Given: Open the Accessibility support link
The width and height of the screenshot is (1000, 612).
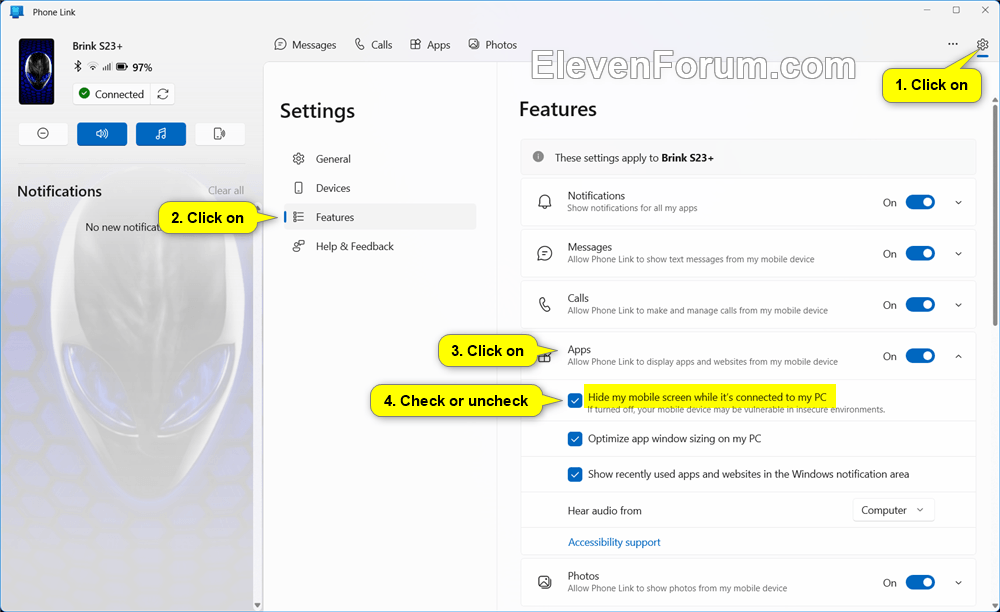Looking at the screenshot, I should 614,542.
